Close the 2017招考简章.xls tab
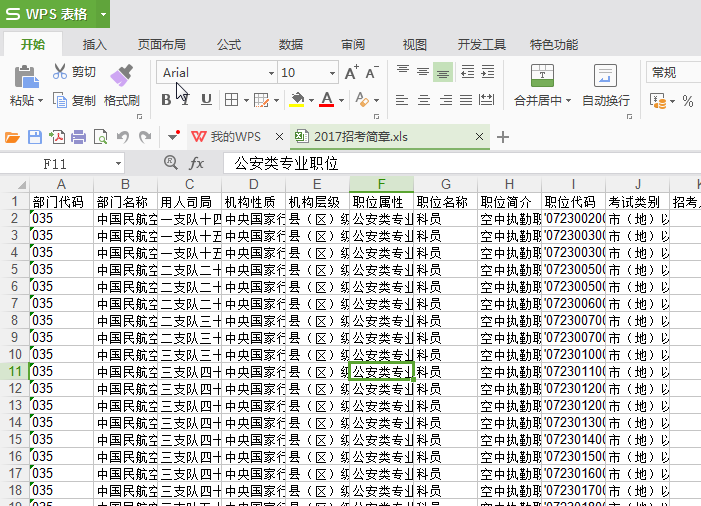The image size is (701, 506). pos(479,136)
